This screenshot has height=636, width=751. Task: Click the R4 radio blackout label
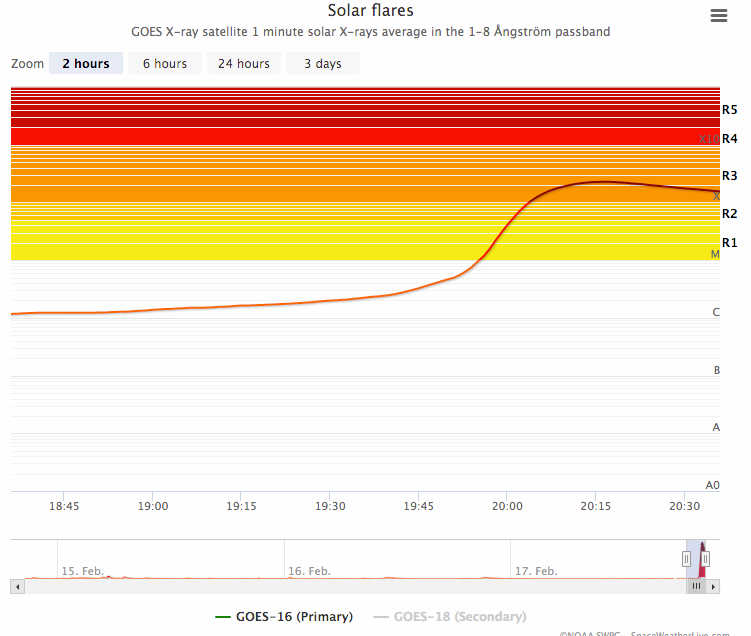[x=729, y=139]
